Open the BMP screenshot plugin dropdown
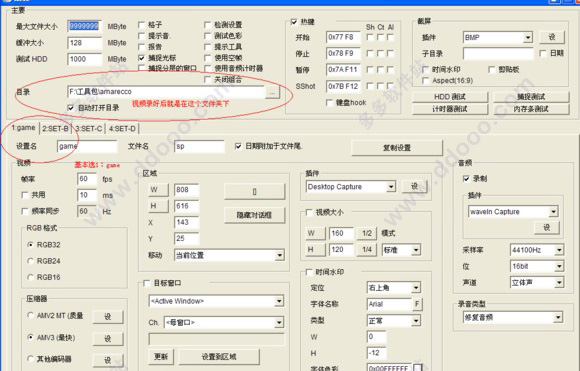The width and height of the screenshot is (580, 371). tap(528, 37)
